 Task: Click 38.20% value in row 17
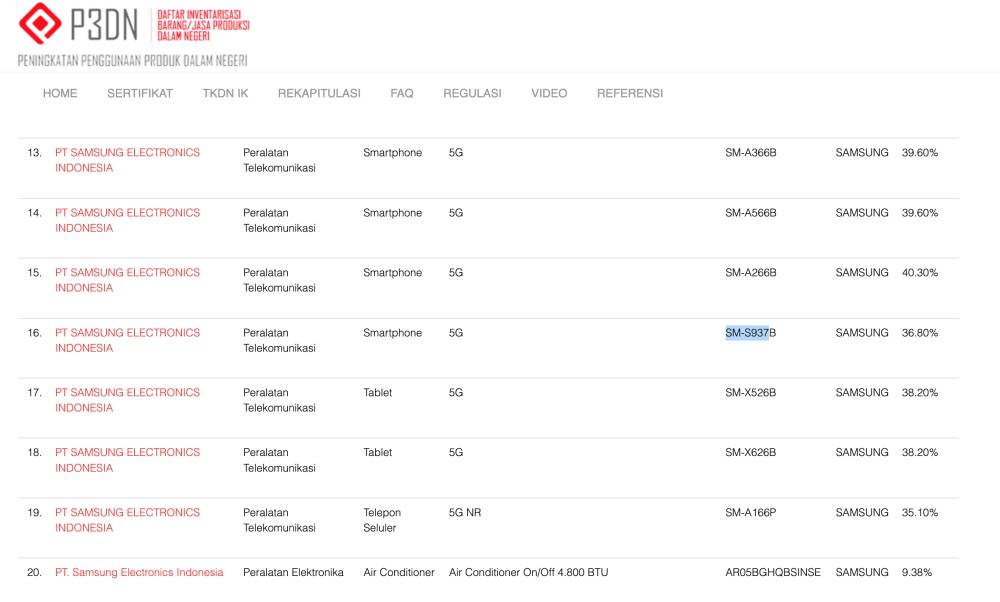coord(920,392)
